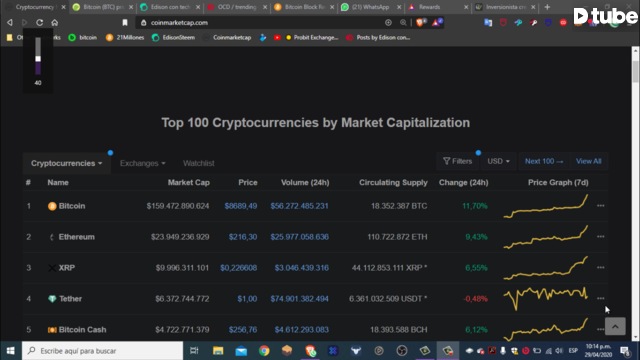Image resolution: width=640 pixels, height=360 pixels.
Task: Click the back-to-top arrow button
Action: pyautogui.click(x=615, y=326)
